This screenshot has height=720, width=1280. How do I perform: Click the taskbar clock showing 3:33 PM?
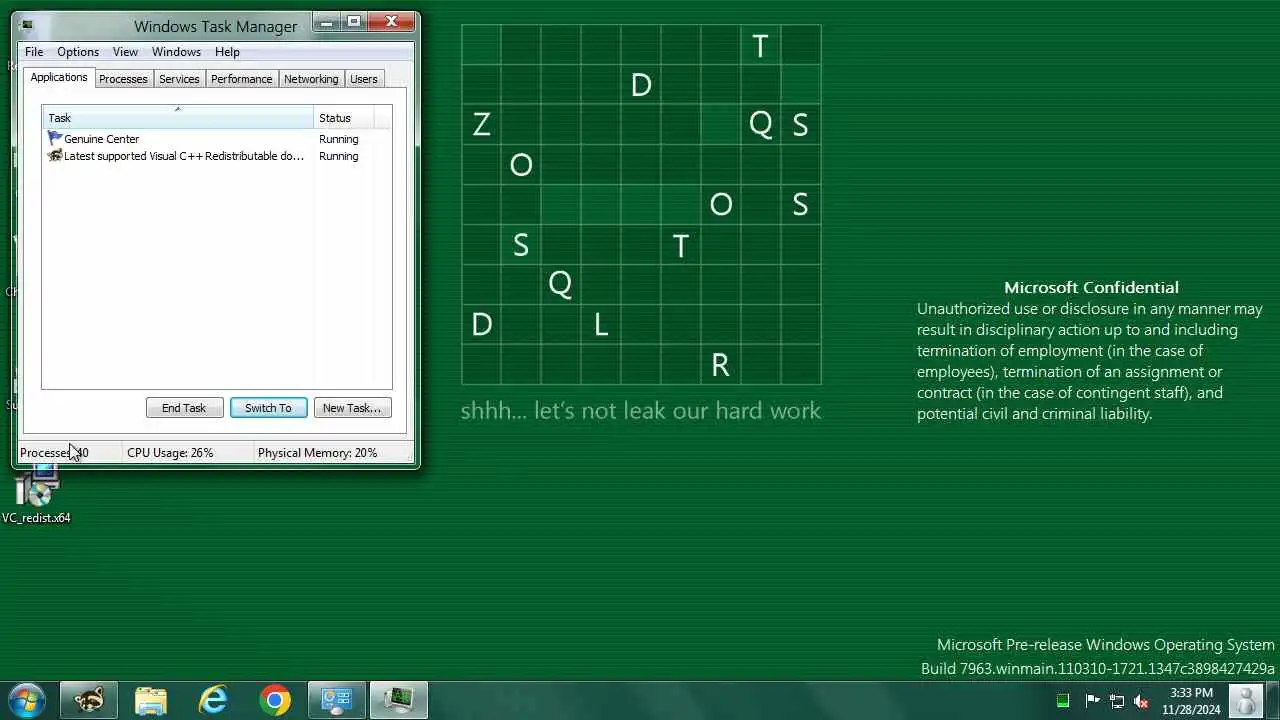click(x=1191, y=701)
